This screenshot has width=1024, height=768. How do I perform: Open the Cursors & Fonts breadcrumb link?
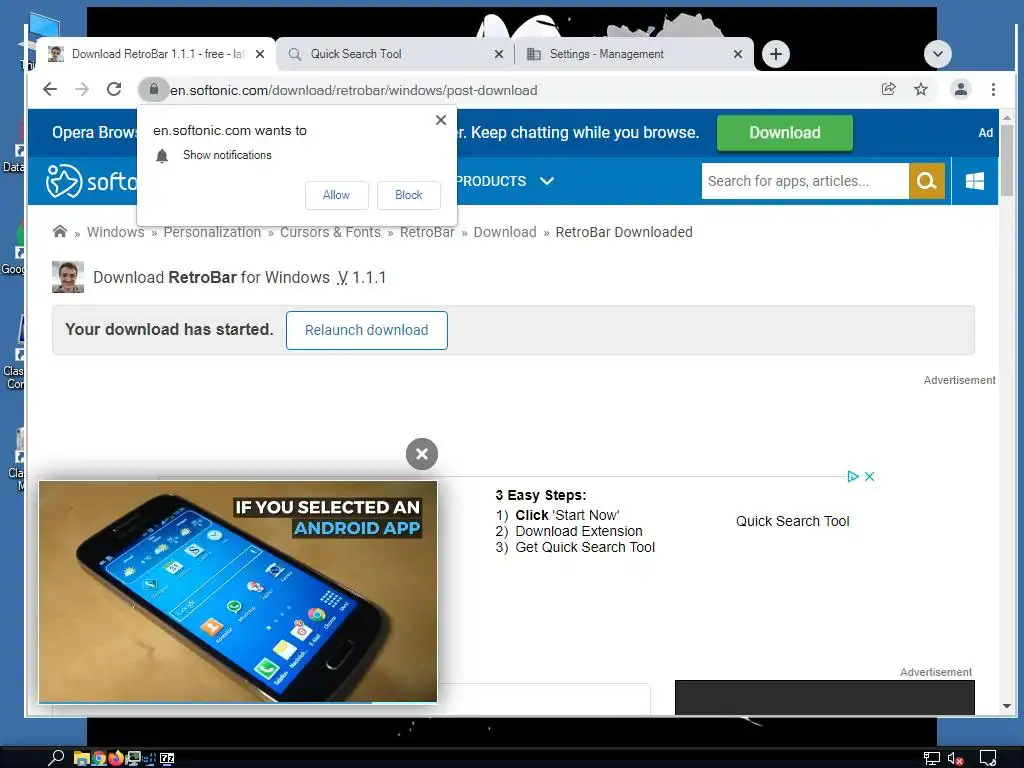330,232
